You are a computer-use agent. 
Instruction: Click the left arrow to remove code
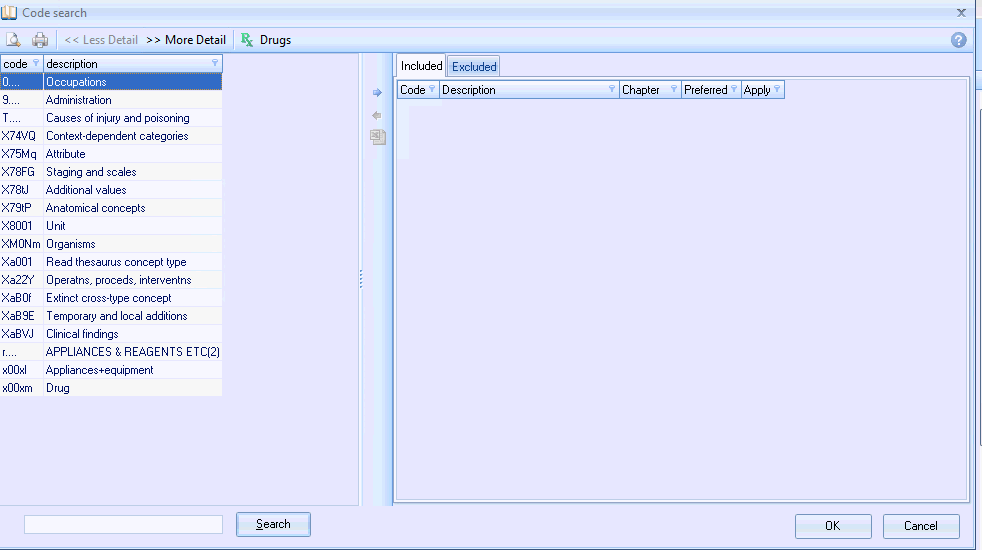point(377,115)
